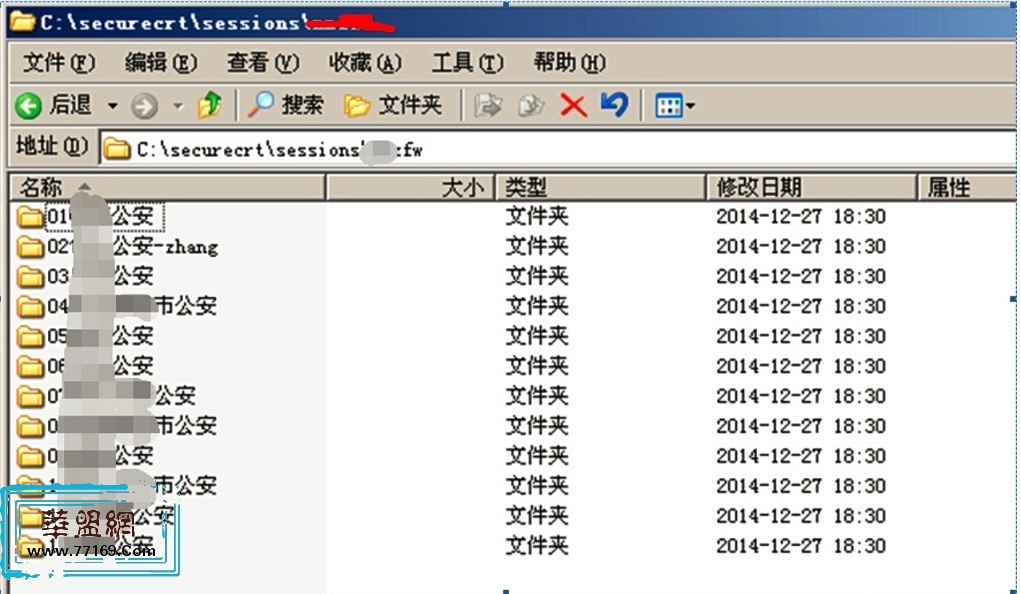Sort by 修改日期 column header
The height and width of the screenshot is (594, 1021).
coord(810,187)
